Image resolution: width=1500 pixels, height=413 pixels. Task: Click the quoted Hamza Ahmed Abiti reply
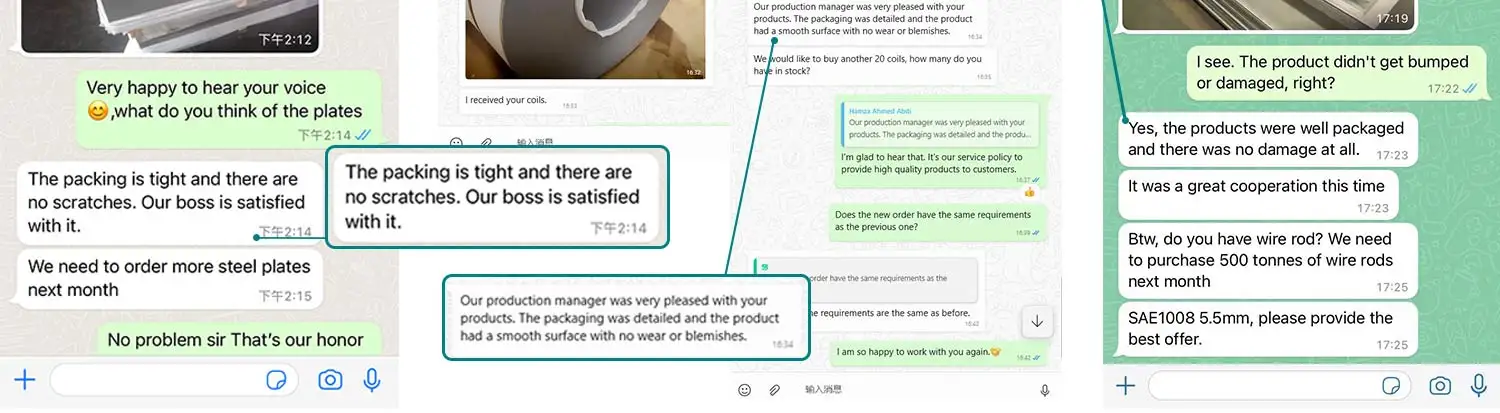[937, 122]
